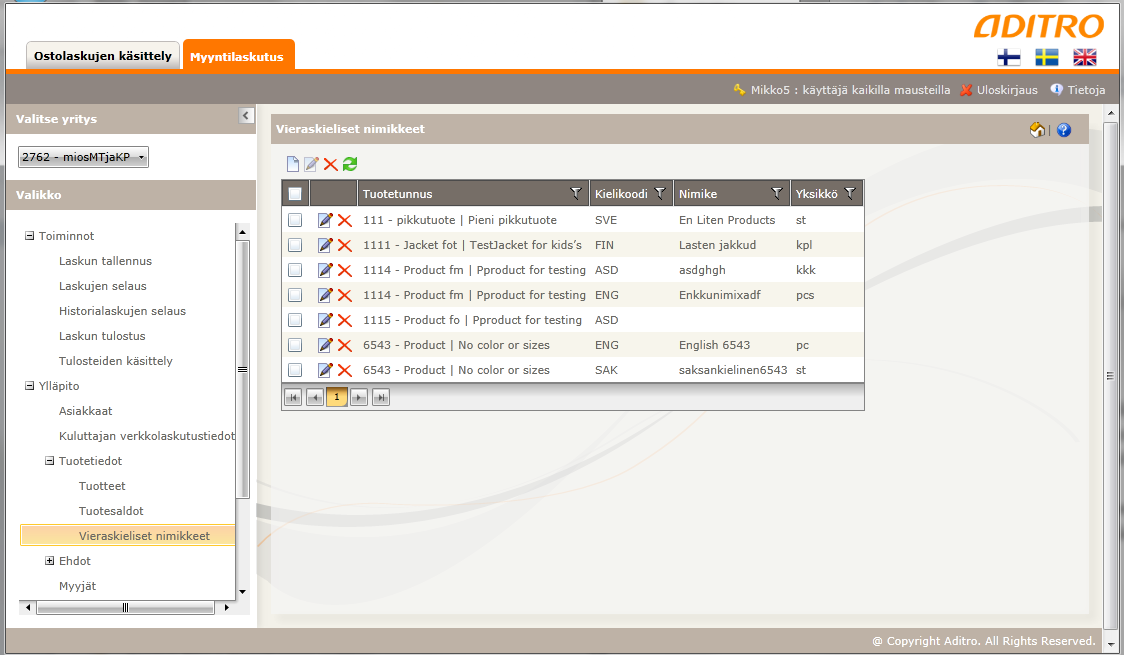Open Tuotteet in the menu tree
Viewport: 1124px width, 655px height.
102,486
